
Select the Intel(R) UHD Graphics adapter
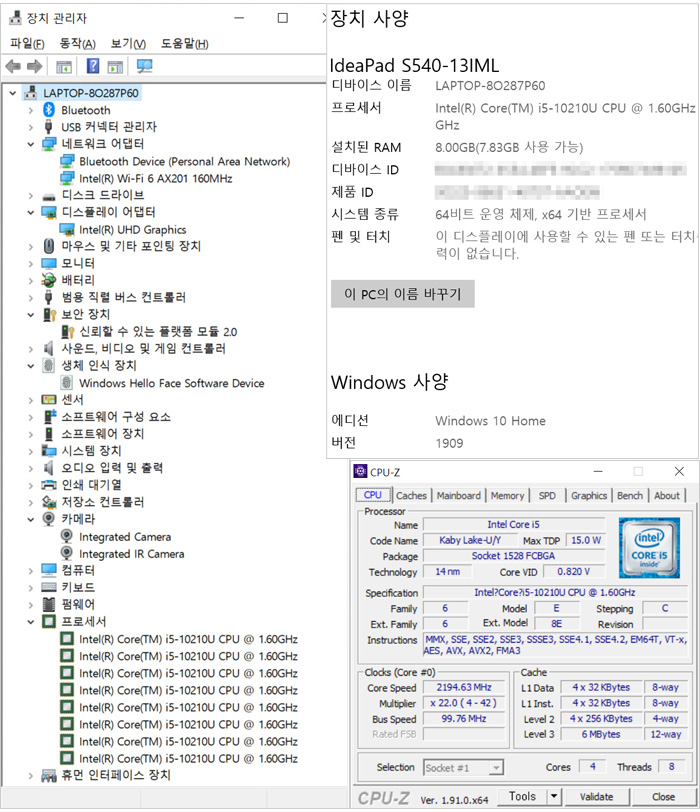pyautogui.click(x=132, y=229)
